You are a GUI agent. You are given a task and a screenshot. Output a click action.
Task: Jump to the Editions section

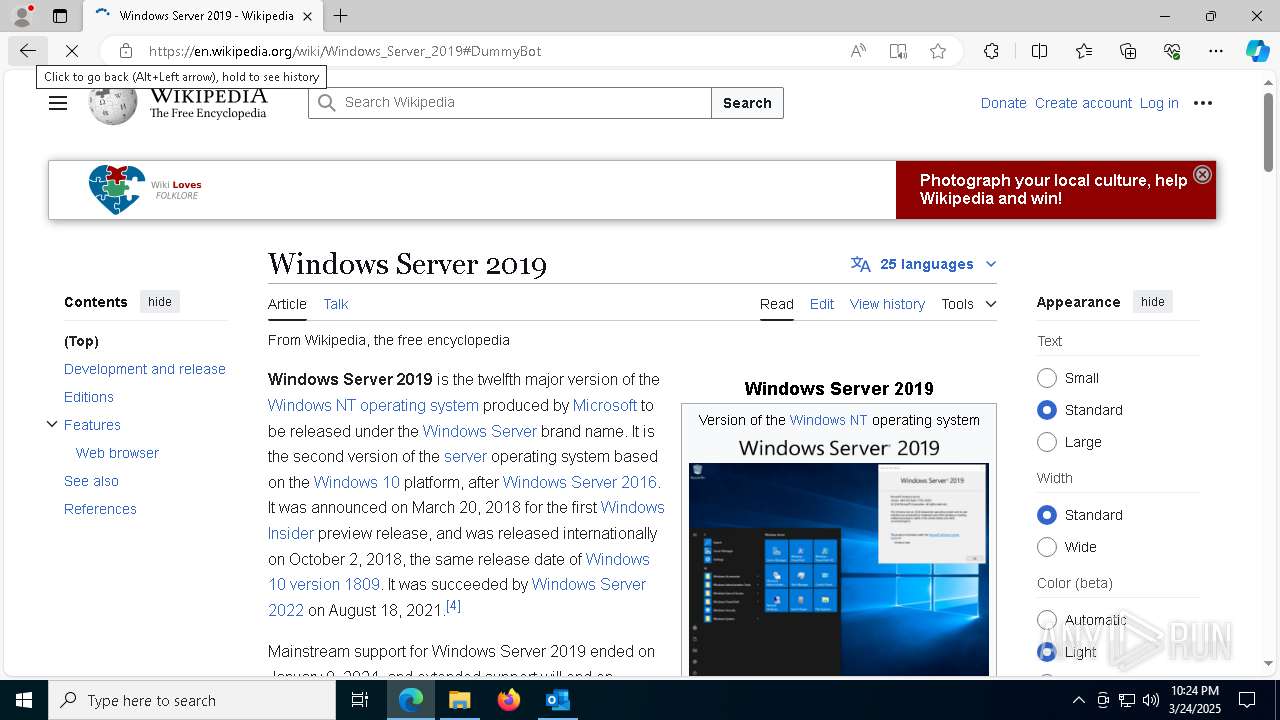pyautogui.click(x=89, y=397)
